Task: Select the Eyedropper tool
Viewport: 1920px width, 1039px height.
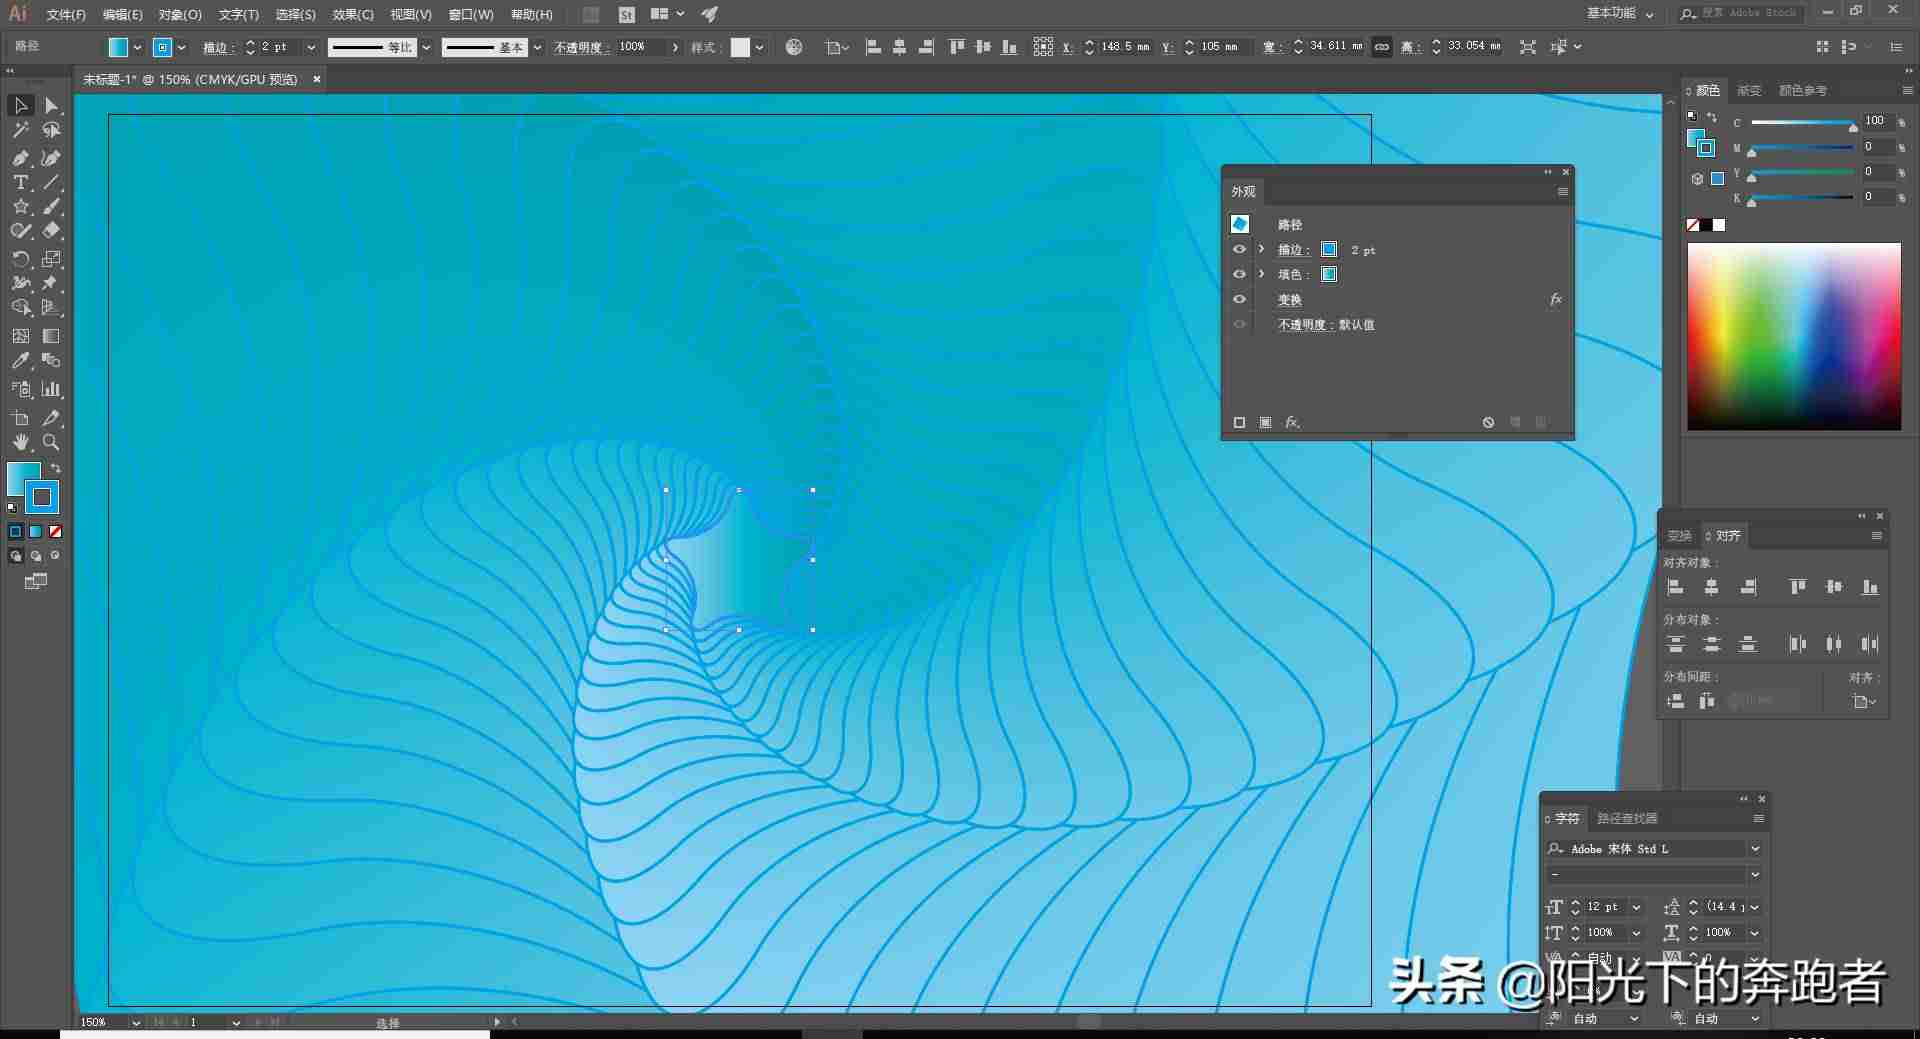Action: point(20,361)
